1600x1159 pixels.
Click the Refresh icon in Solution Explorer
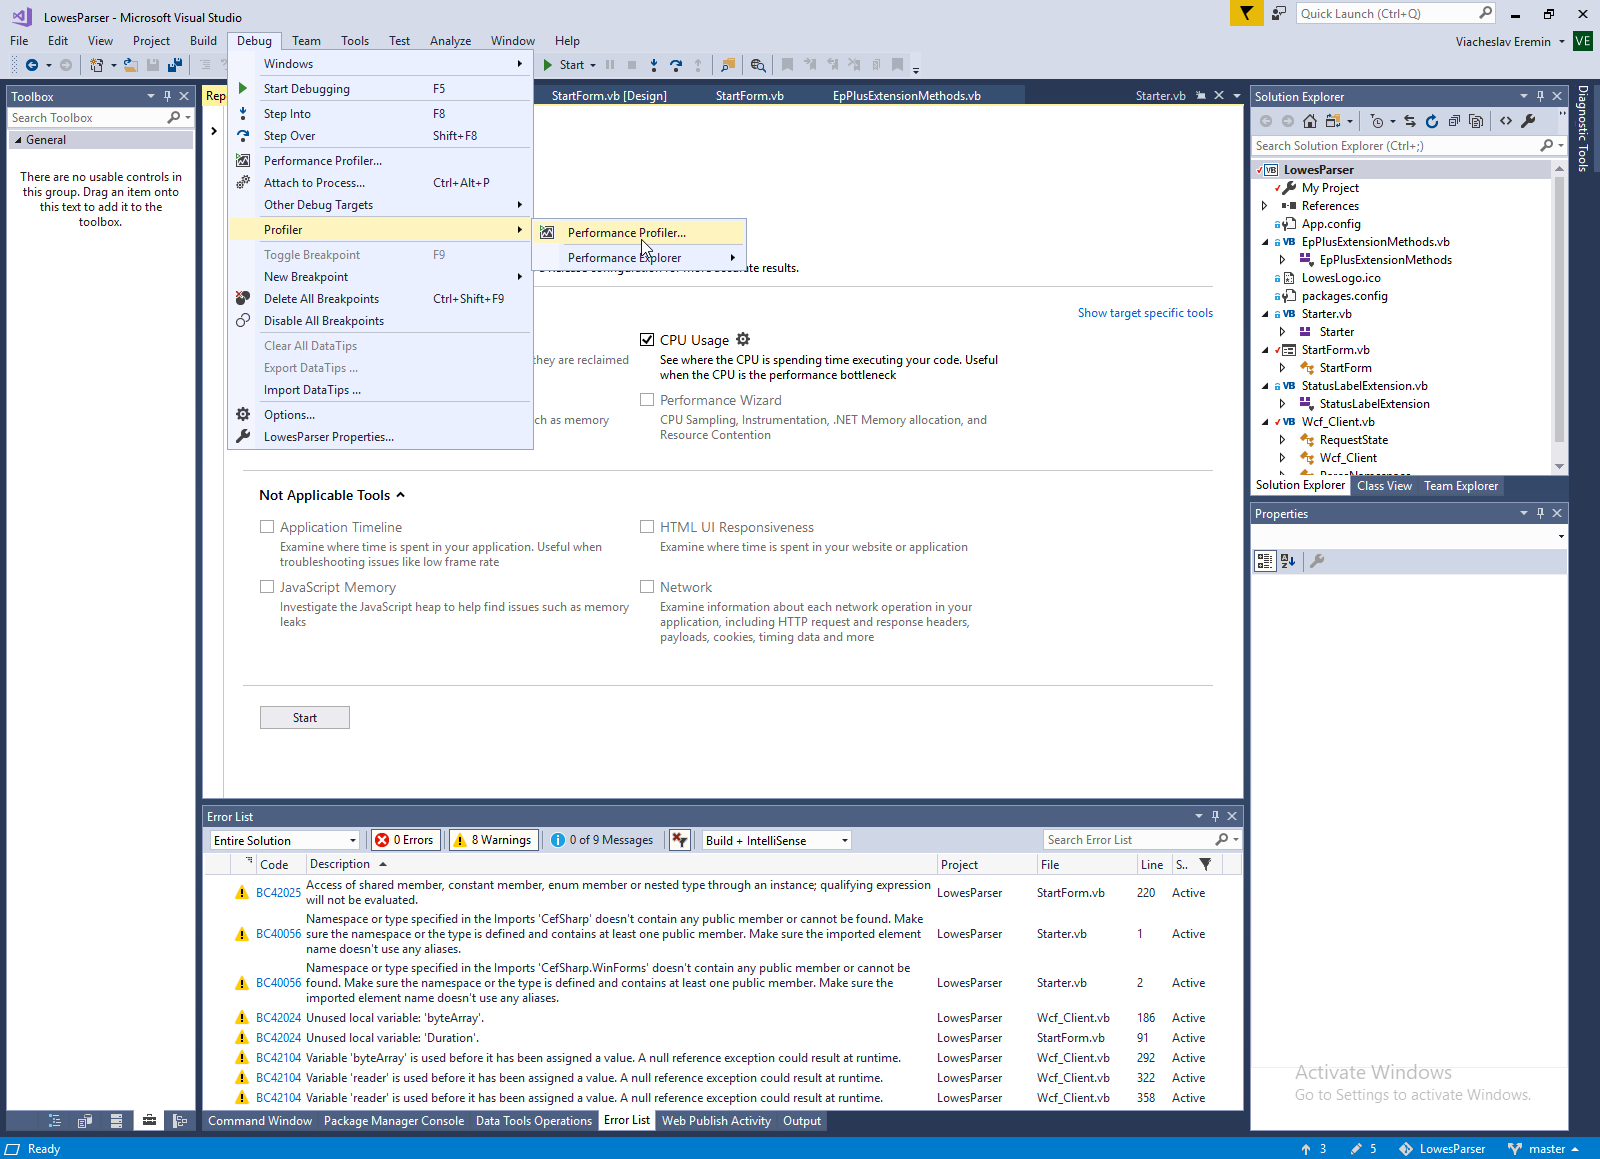[x=1432, y=121]
